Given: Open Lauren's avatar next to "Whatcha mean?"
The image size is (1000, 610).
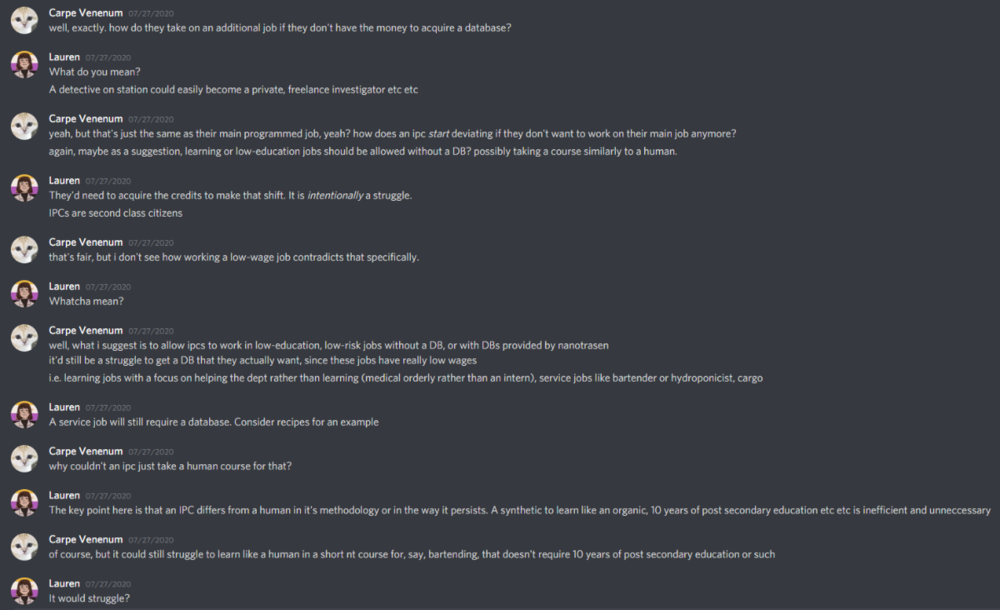Looking at the screenshot, I should (25, 294).
